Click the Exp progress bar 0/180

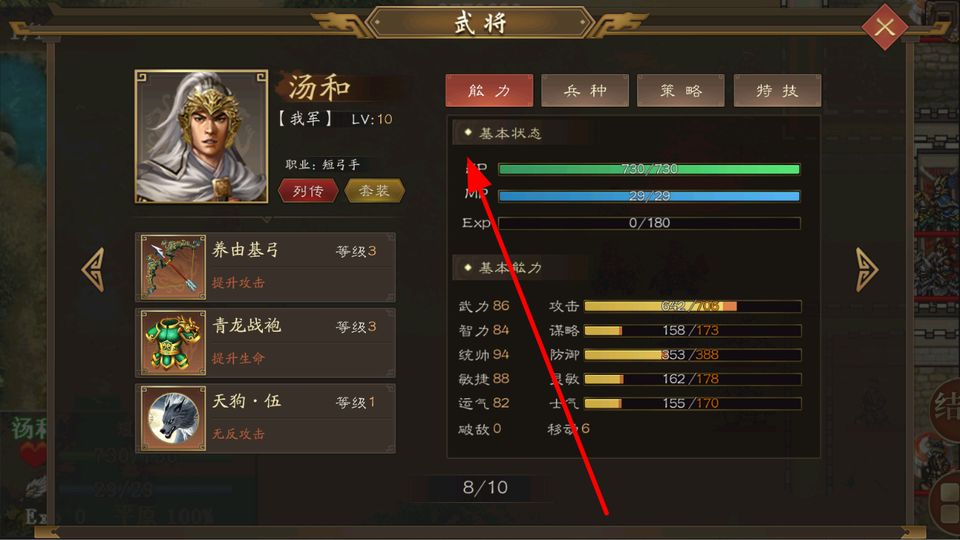click(649, 223)
